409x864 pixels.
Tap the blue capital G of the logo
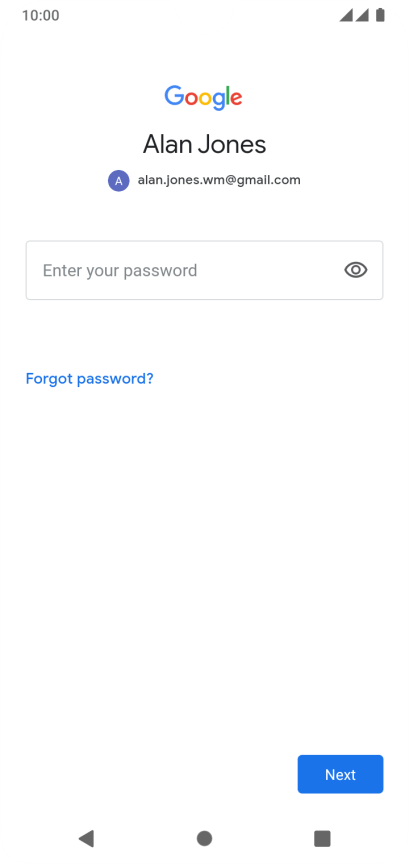coord(174,95)
